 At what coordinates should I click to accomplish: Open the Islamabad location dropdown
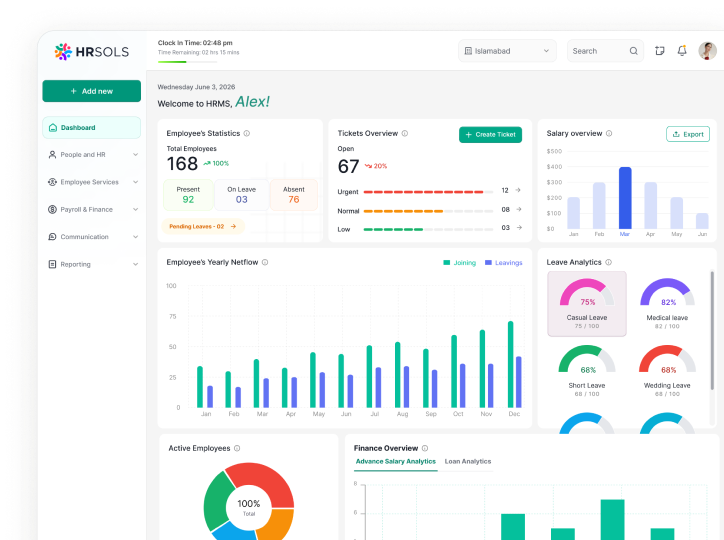coord(507,51)
